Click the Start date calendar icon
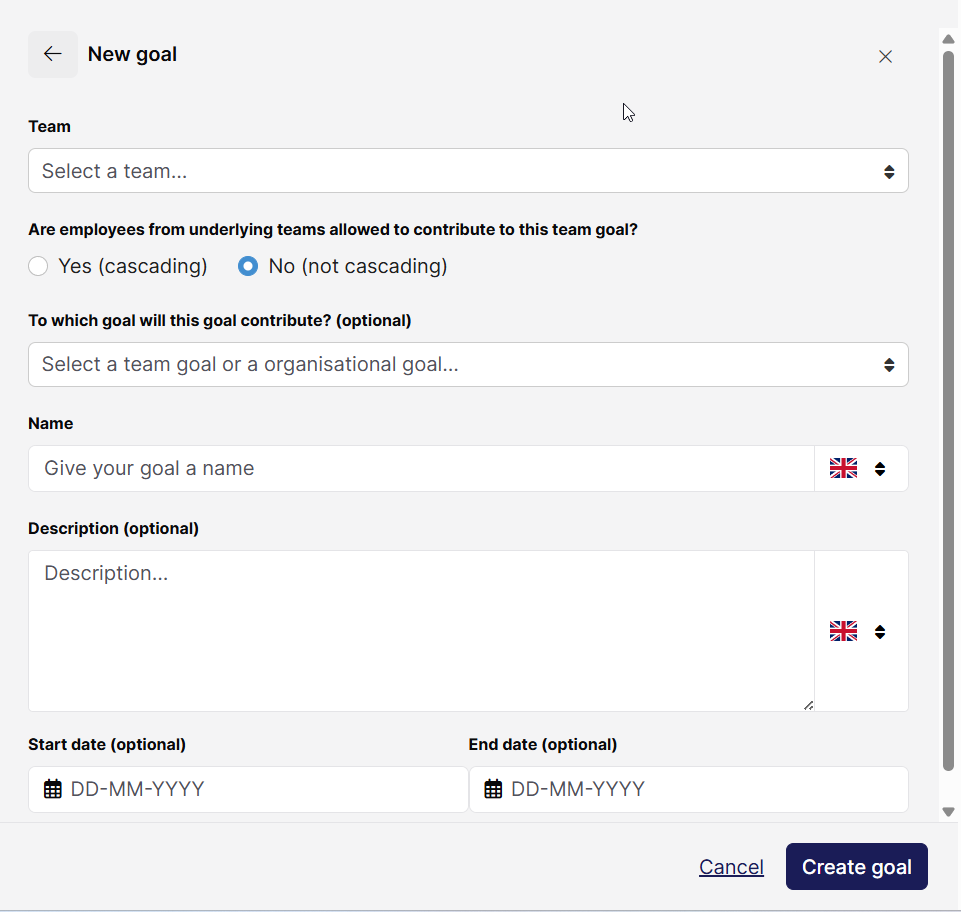This screenshot has height=912, width=961. 53,789
